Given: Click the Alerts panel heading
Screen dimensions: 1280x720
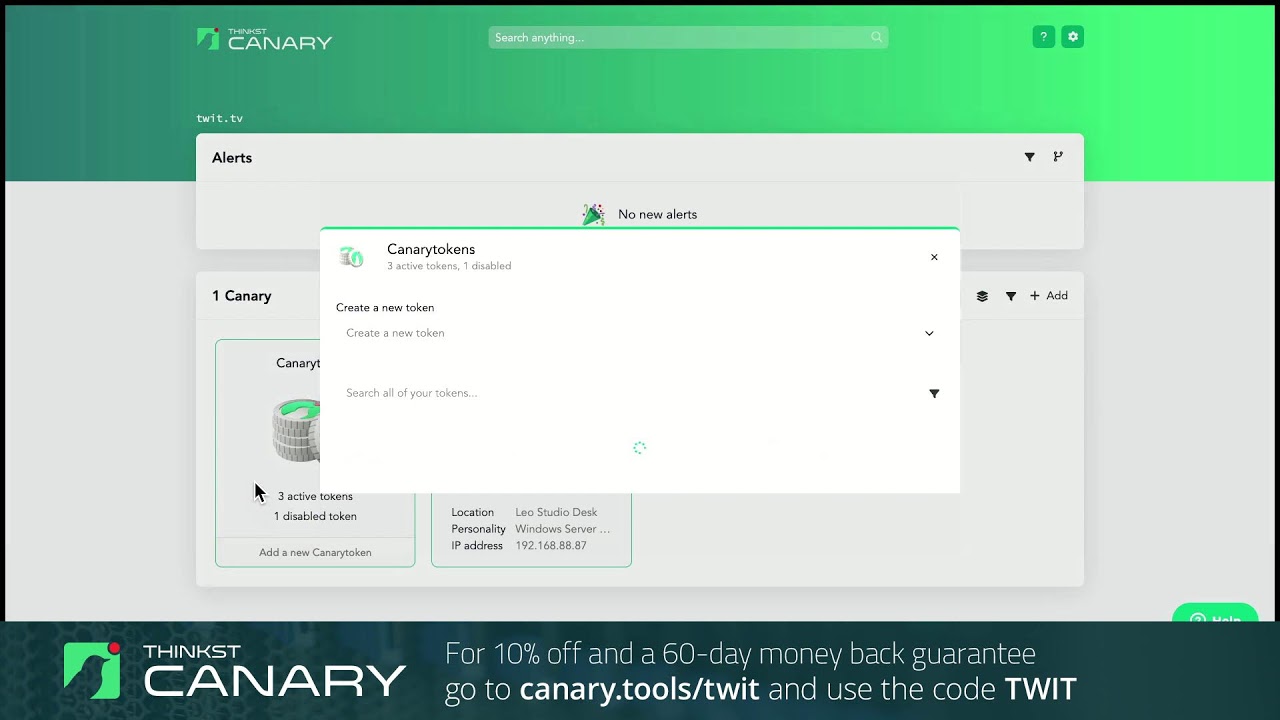Looking at the screenshot, I should click(x=232, y=158).
